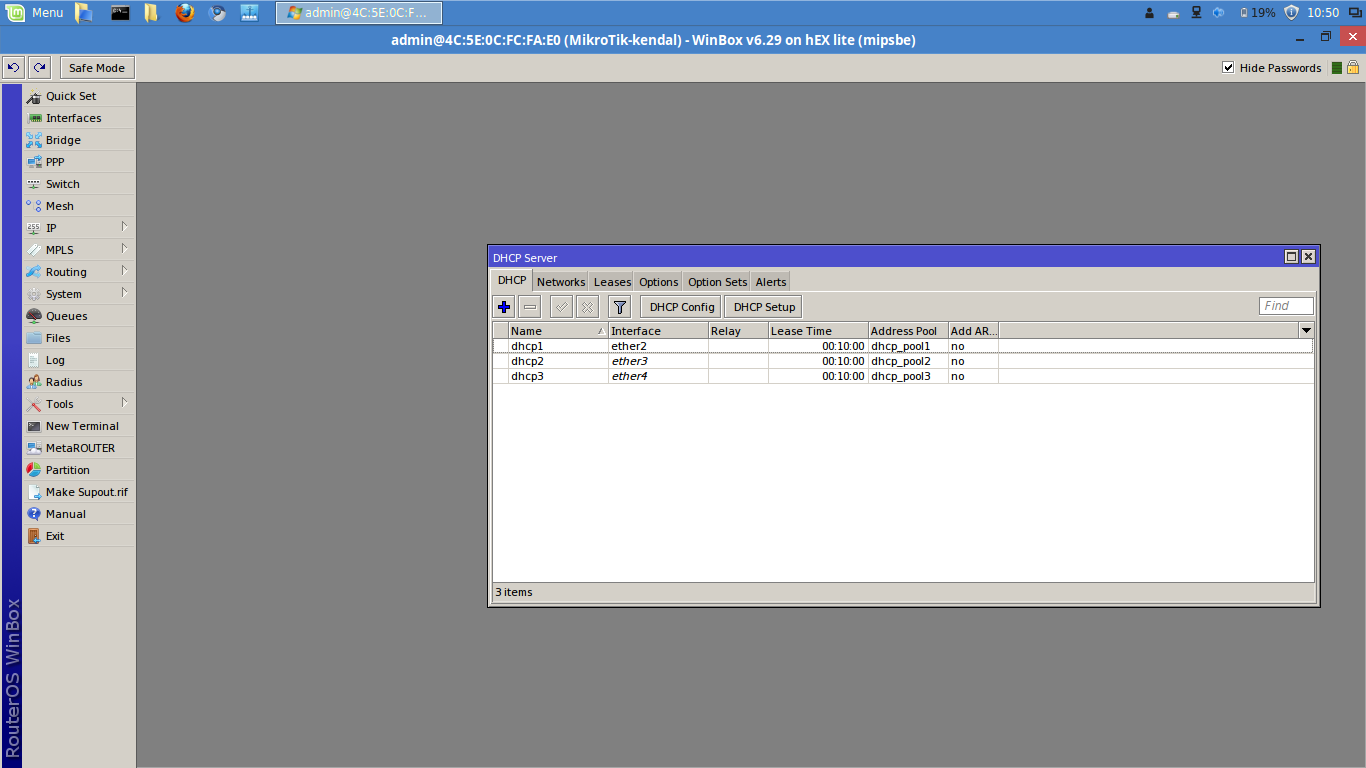Expand the Tools submenu arrow

coord(125,403)
